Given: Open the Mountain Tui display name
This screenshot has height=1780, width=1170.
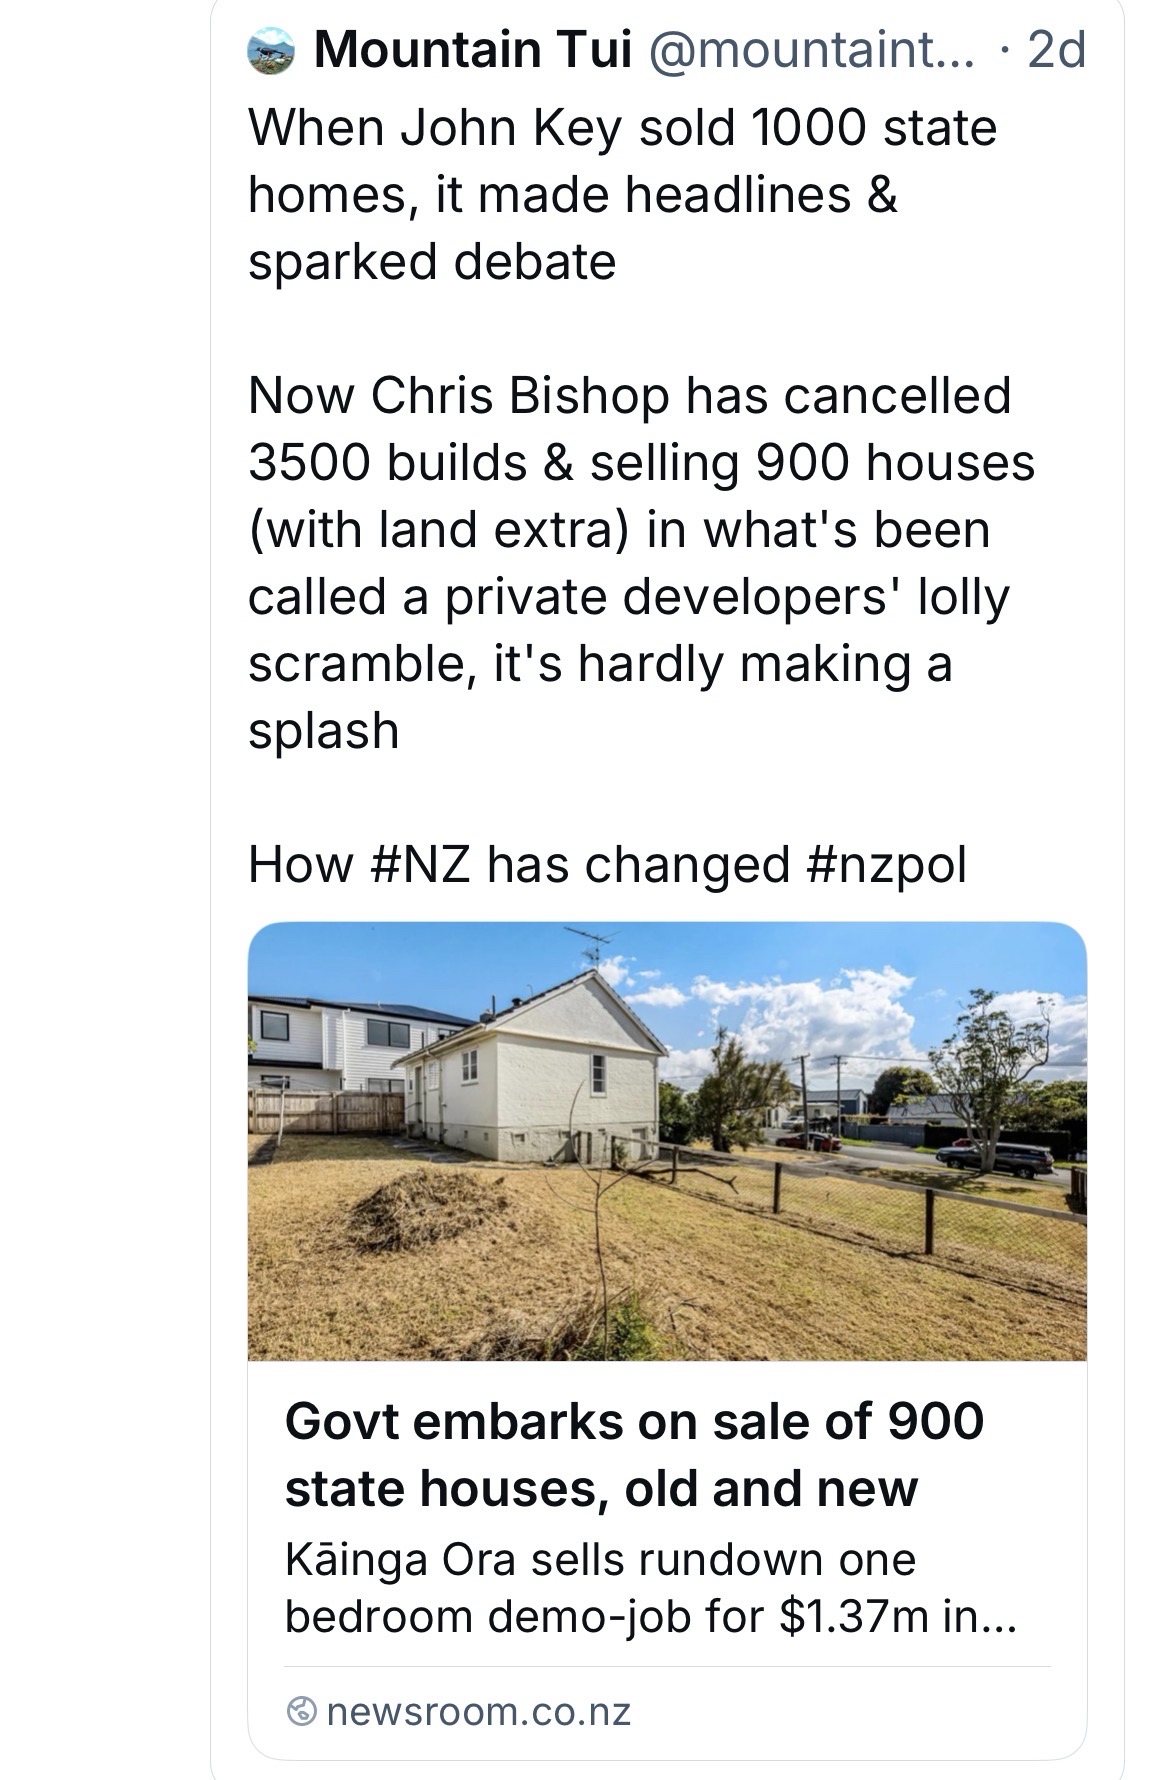Looking at the screenshot, I should coord(473,51).
